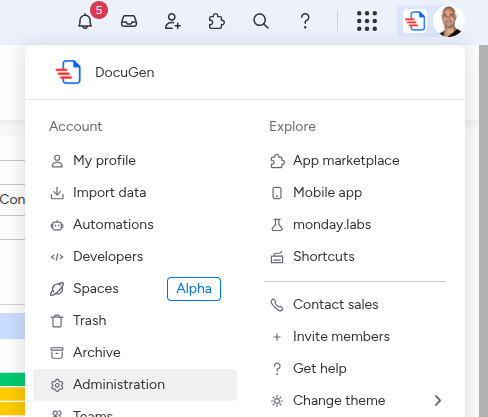Screen dimensions: 488x417
Task: Click the Change theme sun icon
Action: [x=277, y=401]
